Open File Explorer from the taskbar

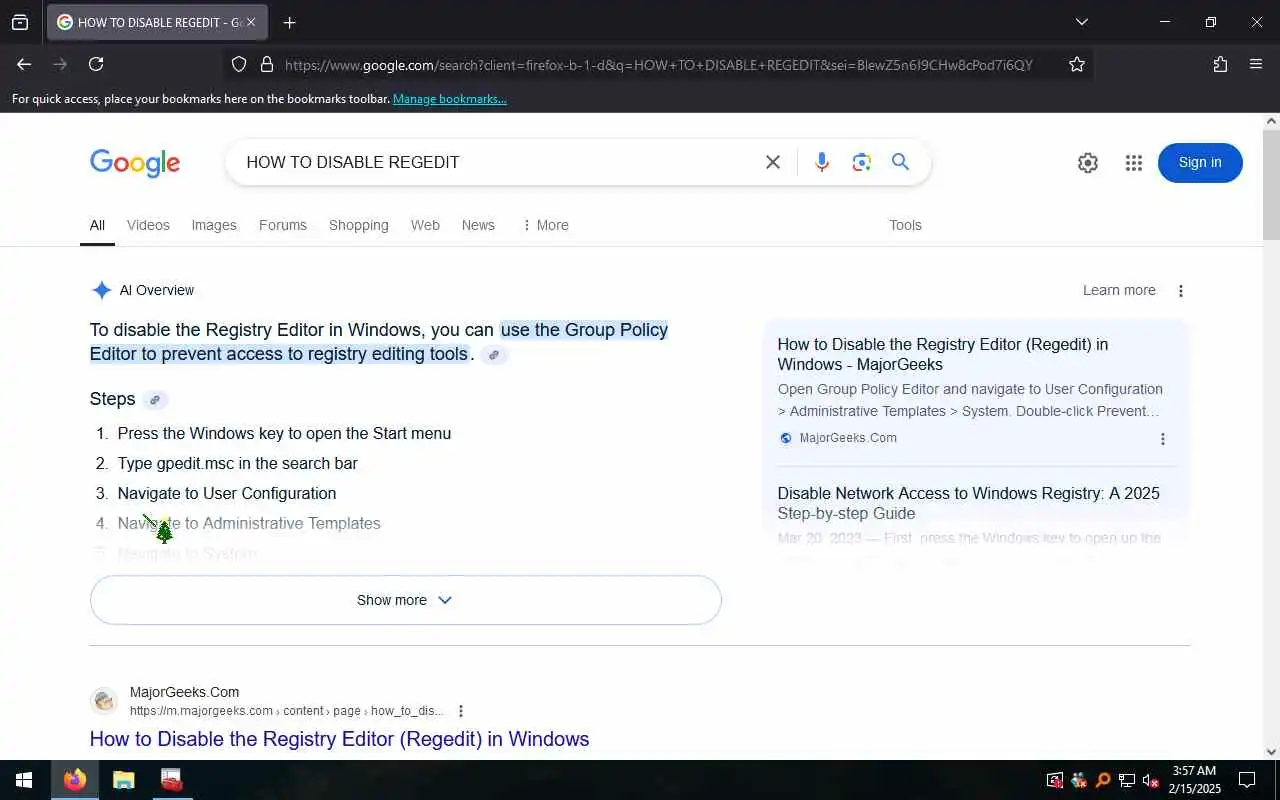point(123,780)
